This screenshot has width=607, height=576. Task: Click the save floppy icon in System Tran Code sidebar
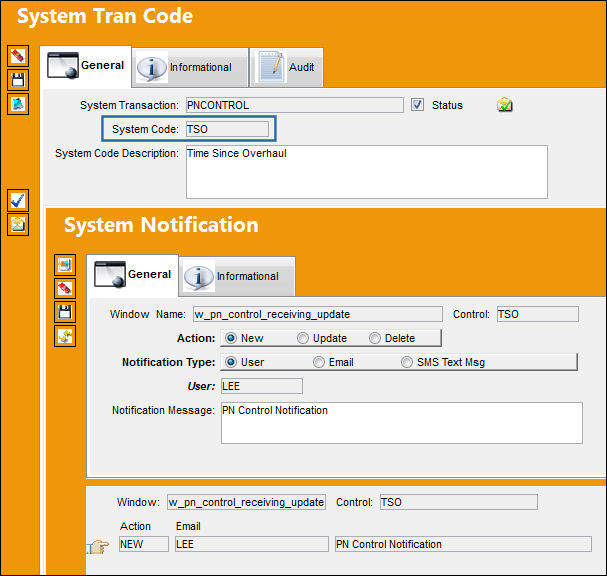coord(18,80)
